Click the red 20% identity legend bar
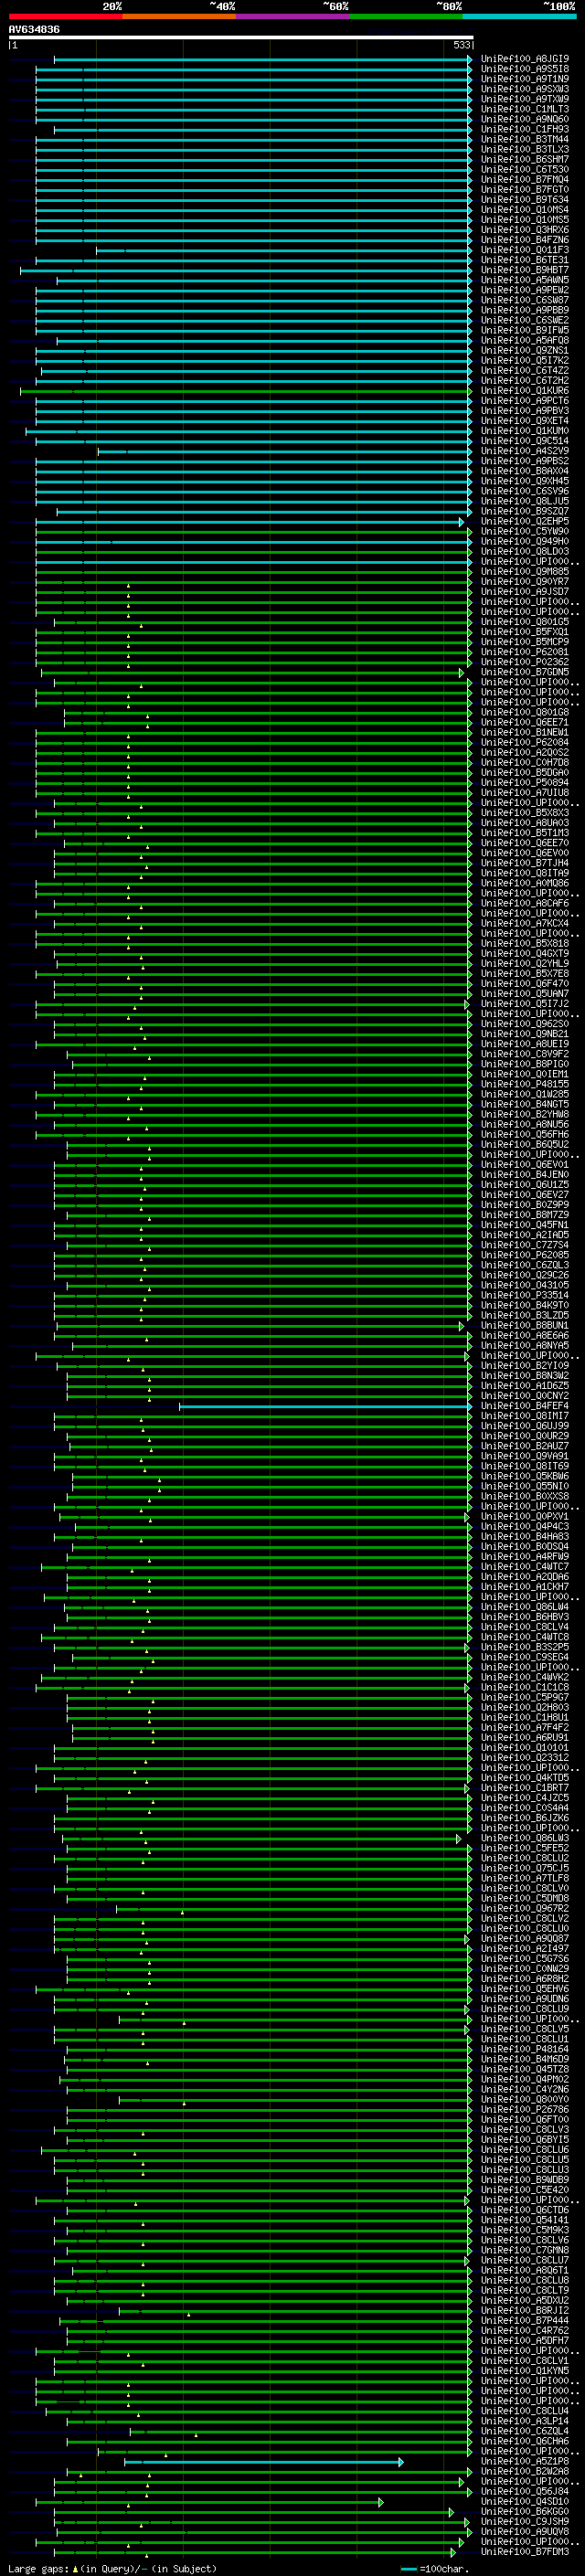This screenshot has width=585, height=2576. [65, 16]
